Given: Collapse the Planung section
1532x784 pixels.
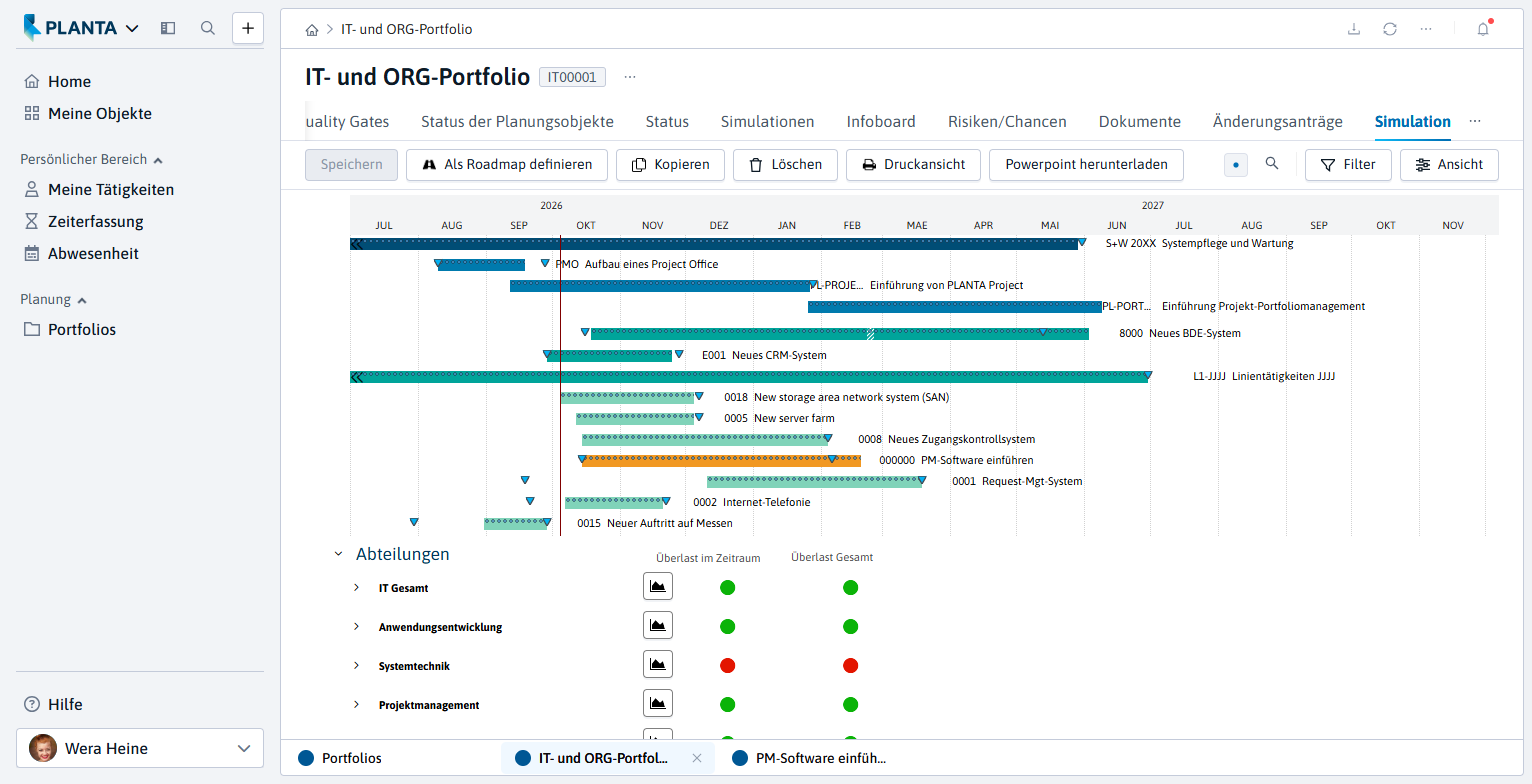Looking at the screenshot, I should point(82,299).
